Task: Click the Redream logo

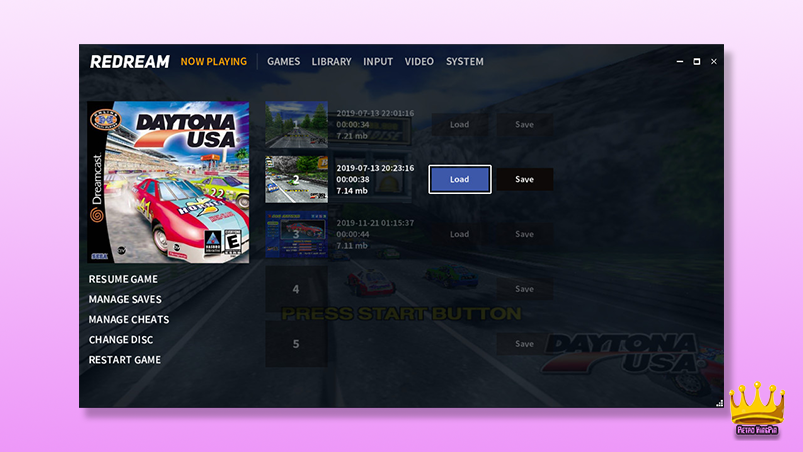Action: coord(130,62)
